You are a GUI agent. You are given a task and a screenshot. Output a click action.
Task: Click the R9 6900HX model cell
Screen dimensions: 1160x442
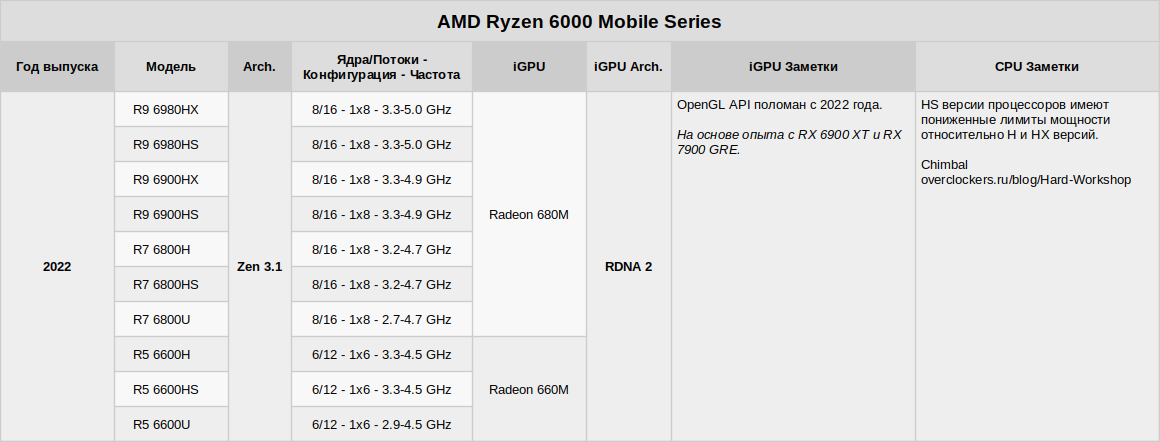coord(166,180)
